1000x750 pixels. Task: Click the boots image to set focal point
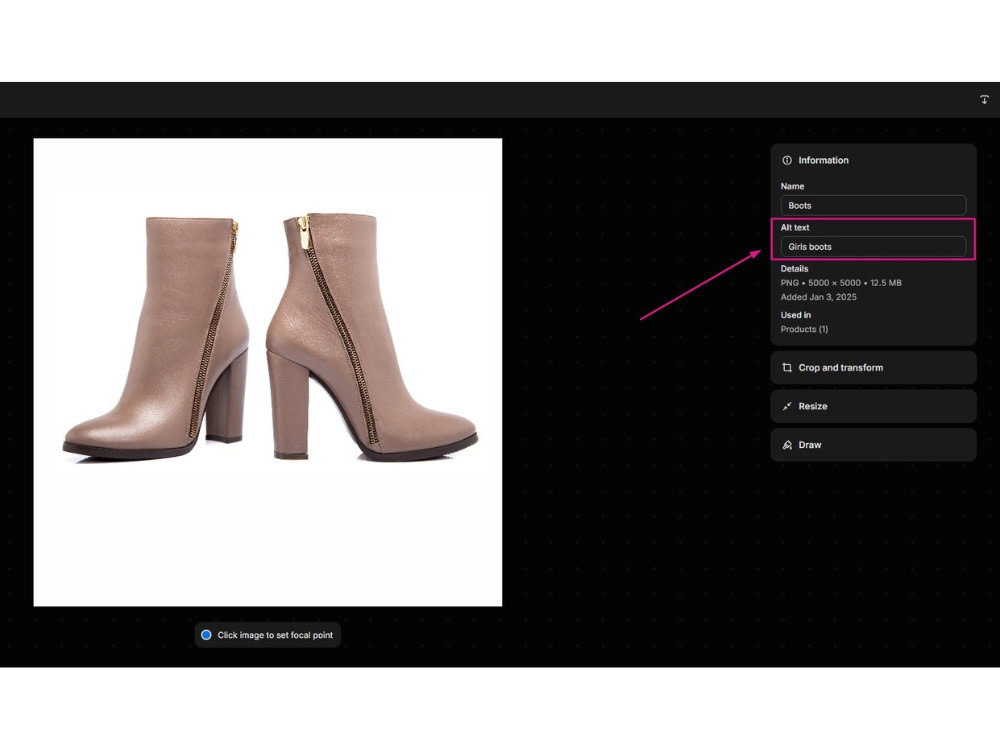click(268, 372)
